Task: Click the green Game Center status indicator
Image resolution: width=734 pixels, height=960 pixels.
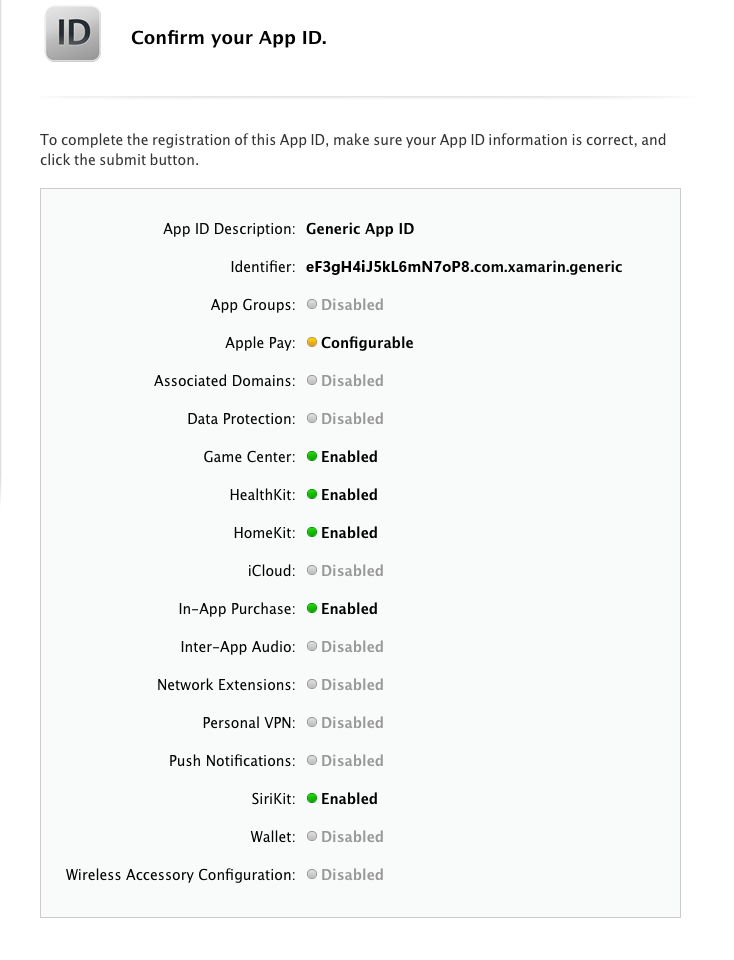Action: (x=312, y=457)
